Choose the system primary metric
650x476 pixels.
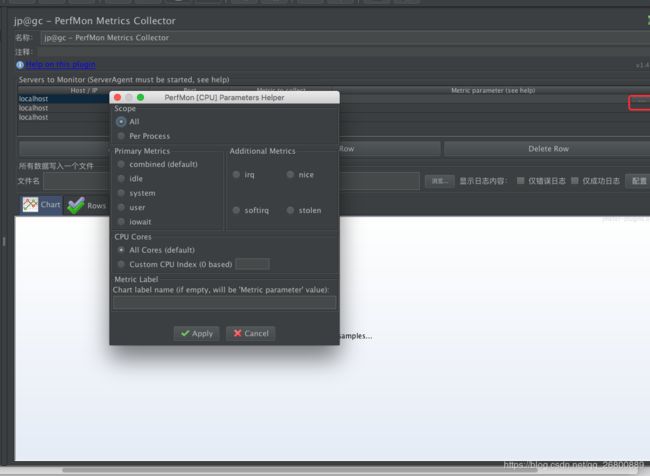(x=121, y=193)
